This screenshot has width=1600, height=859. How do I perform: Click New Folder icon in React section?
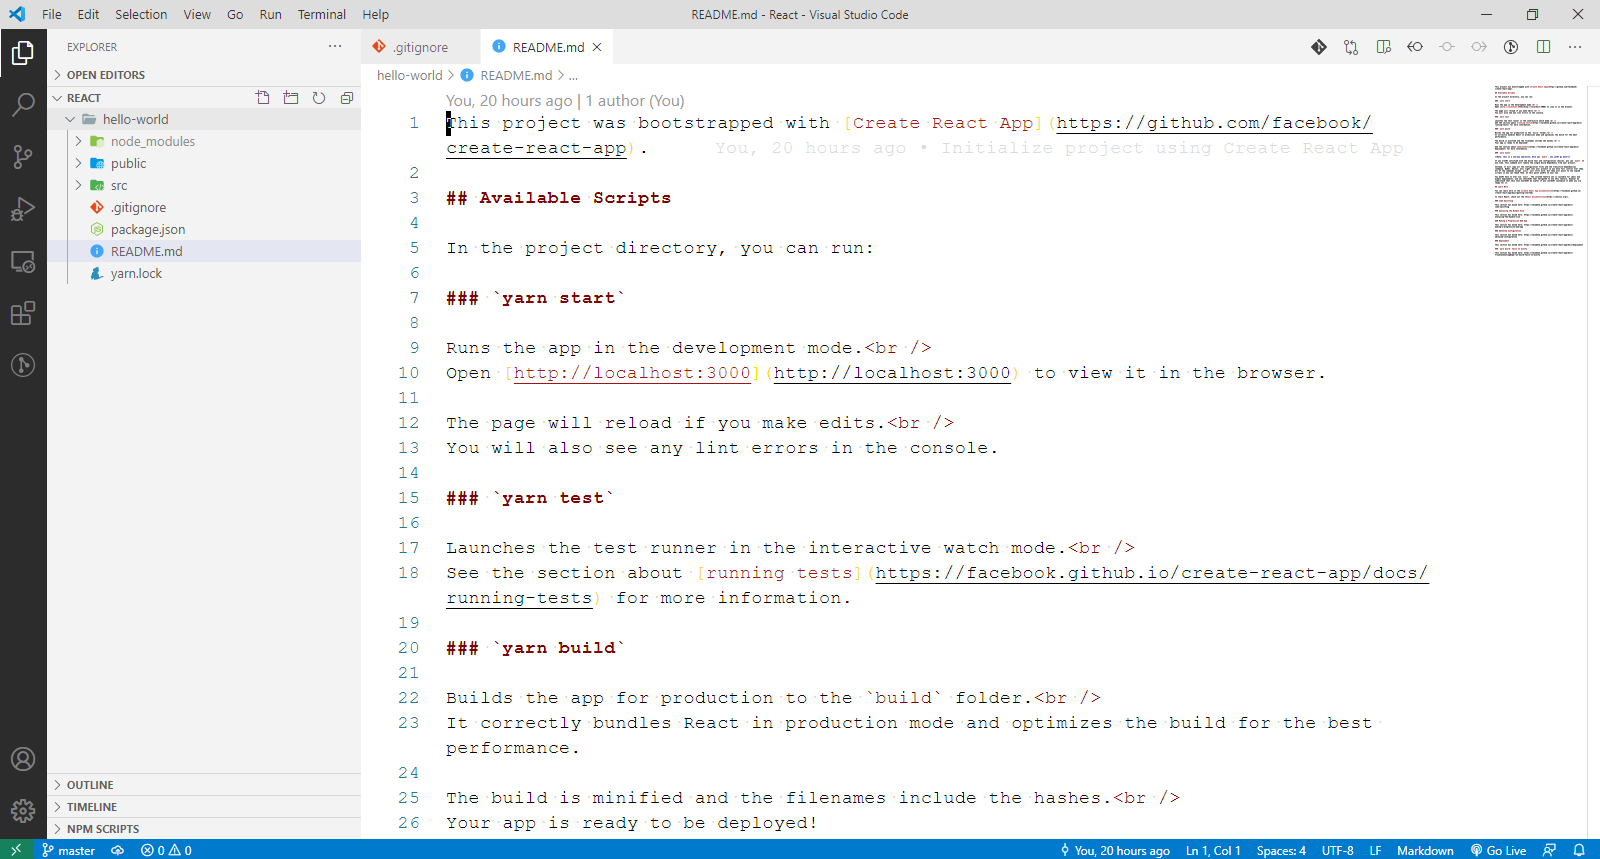291,98
